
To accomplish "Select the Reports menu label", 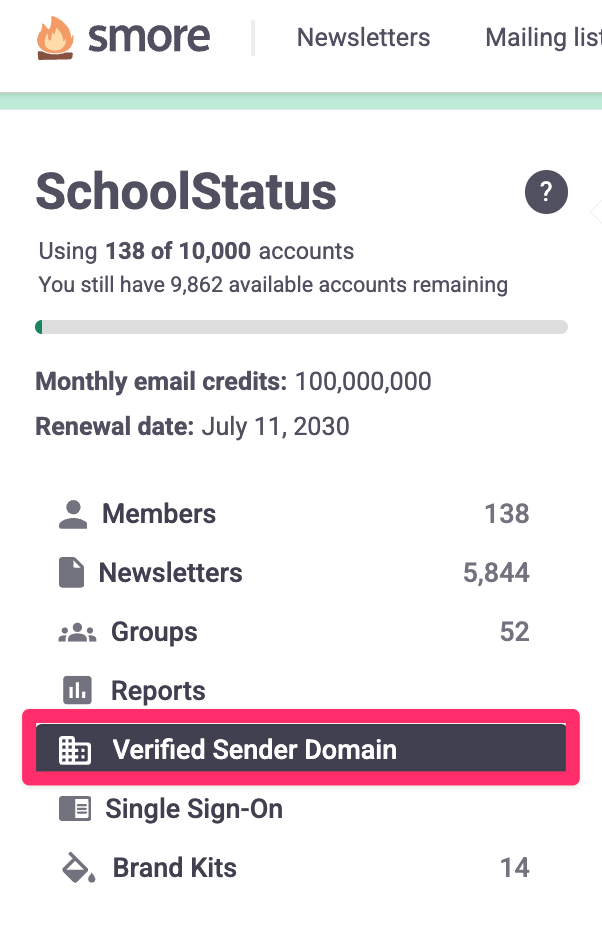I will 158,691.
